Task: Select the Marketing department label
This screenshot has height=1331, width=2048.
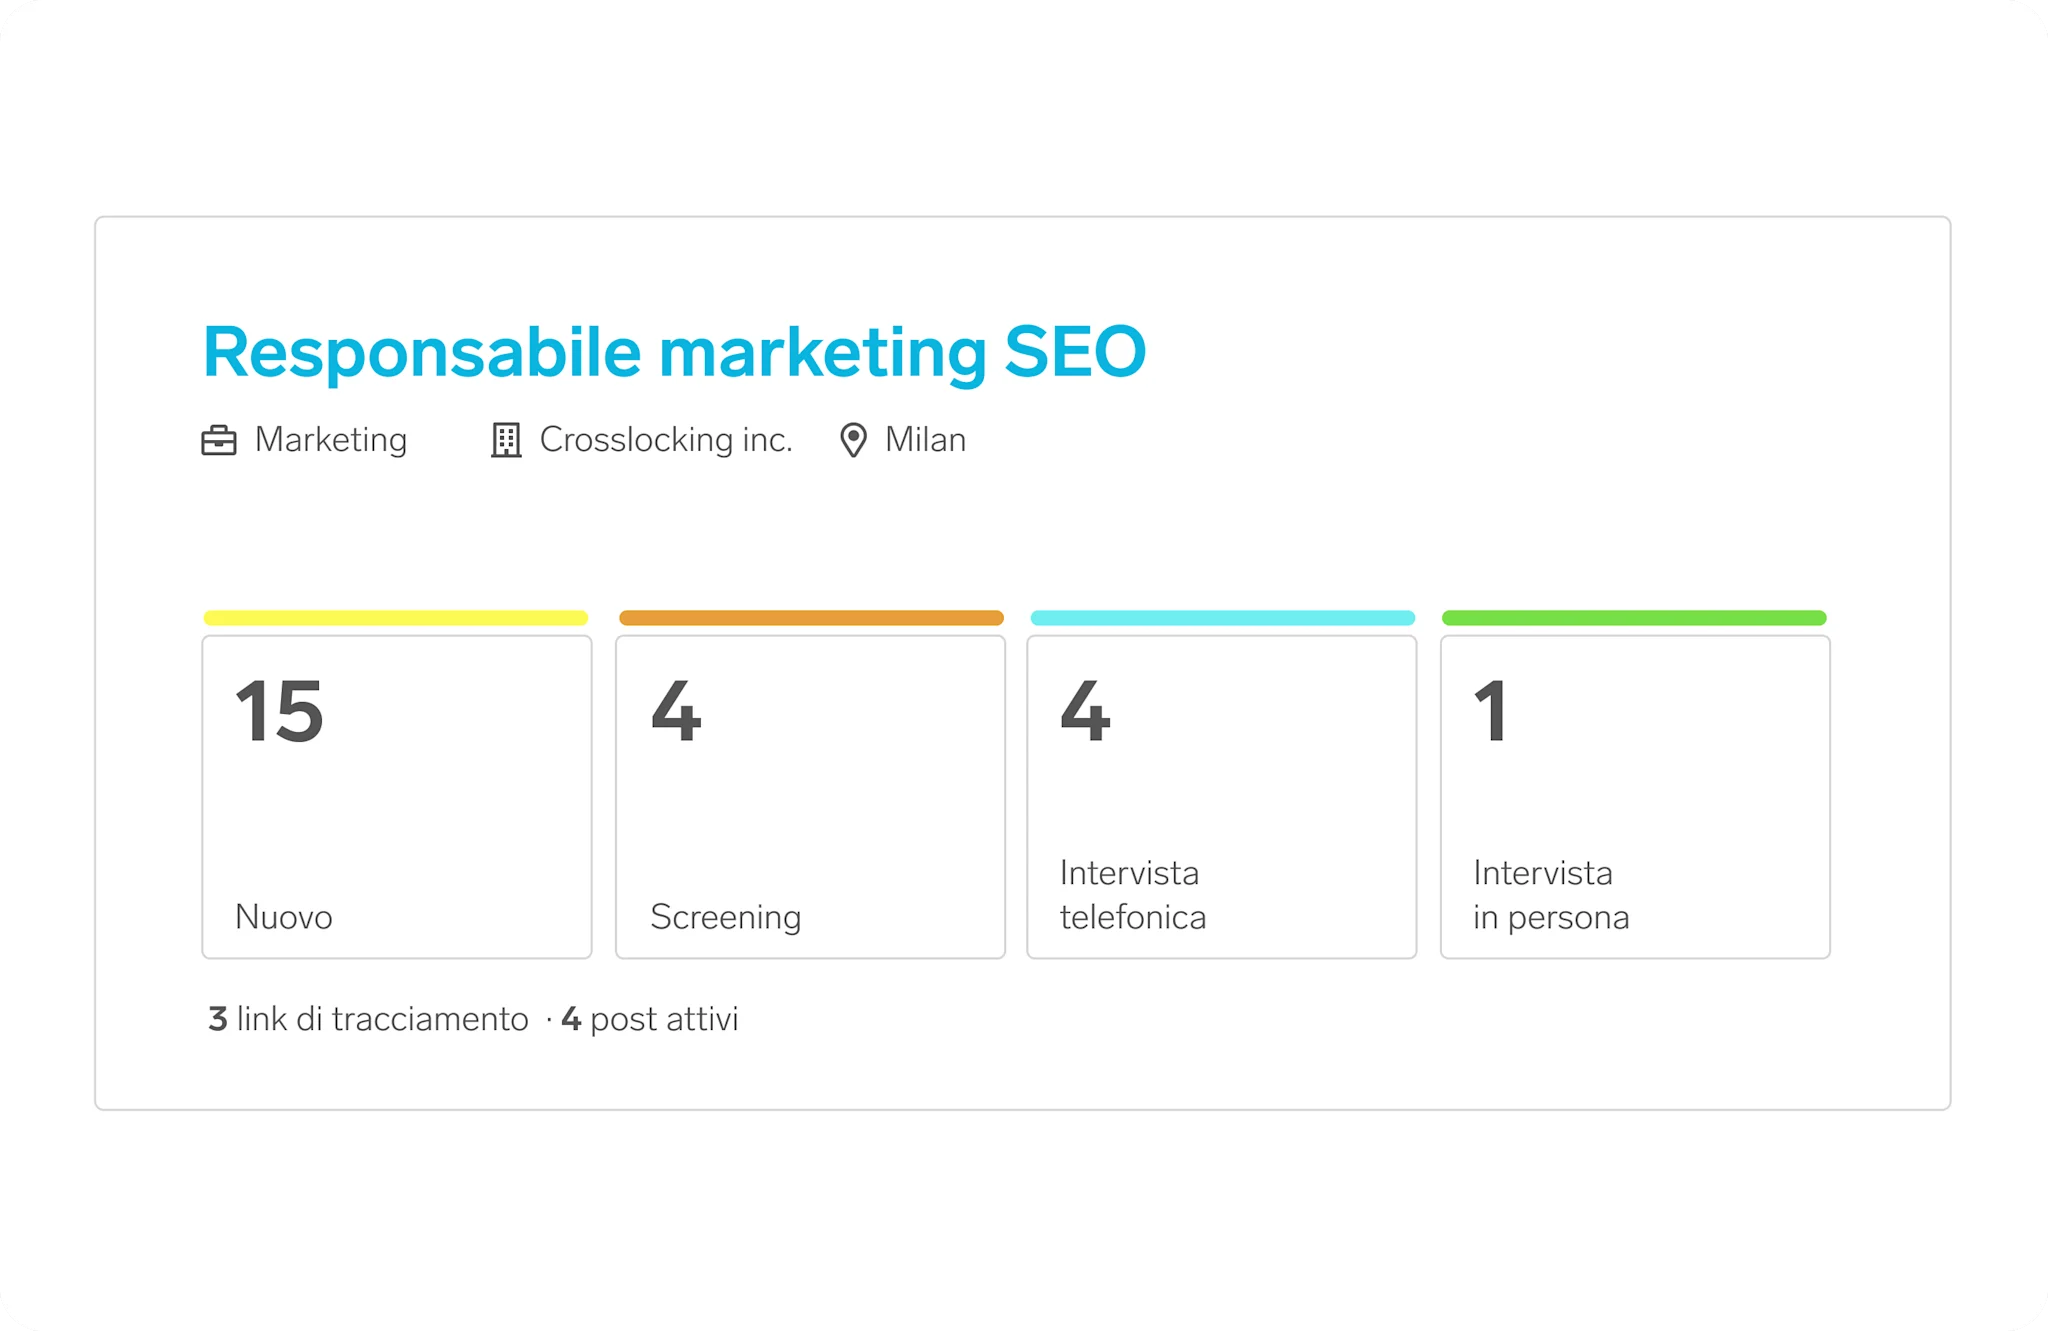Action: click(x=331, y=440)
